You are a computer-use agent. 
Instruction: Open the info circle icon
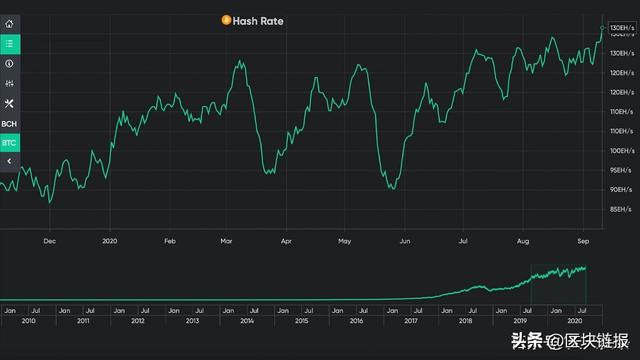point(9,64)
